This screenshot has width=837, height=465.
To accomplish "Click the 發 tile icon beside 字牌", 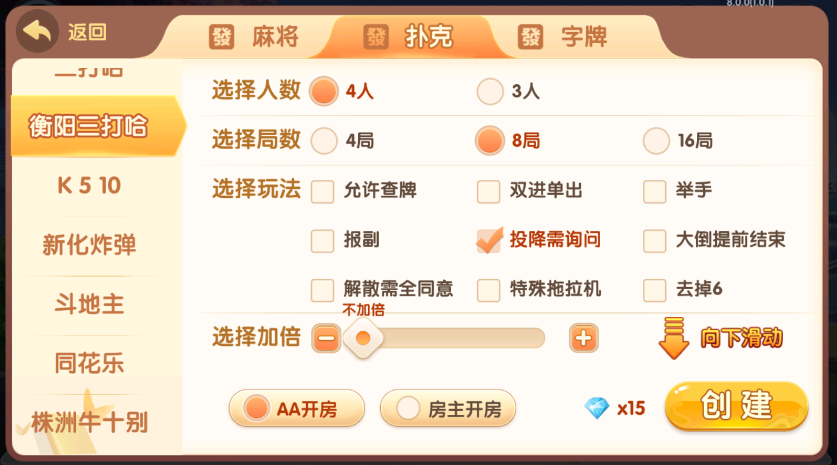I will click(x=530, y=37).
